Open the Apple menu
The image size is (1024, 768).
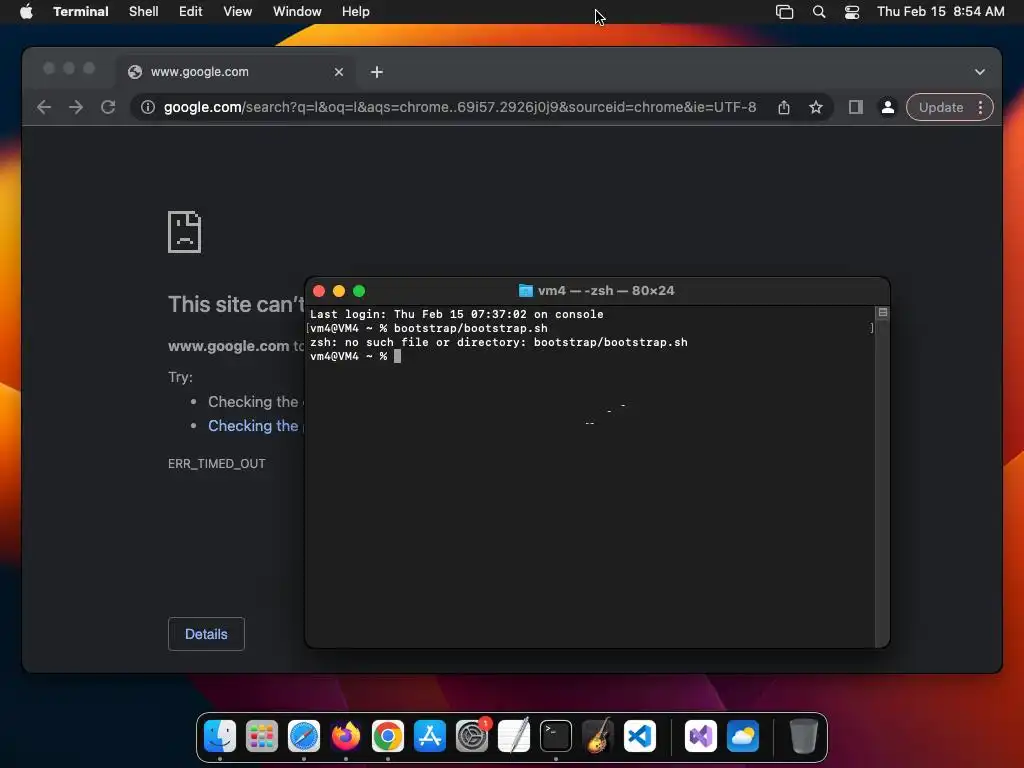pyautogui.click(x=26, y=12)
